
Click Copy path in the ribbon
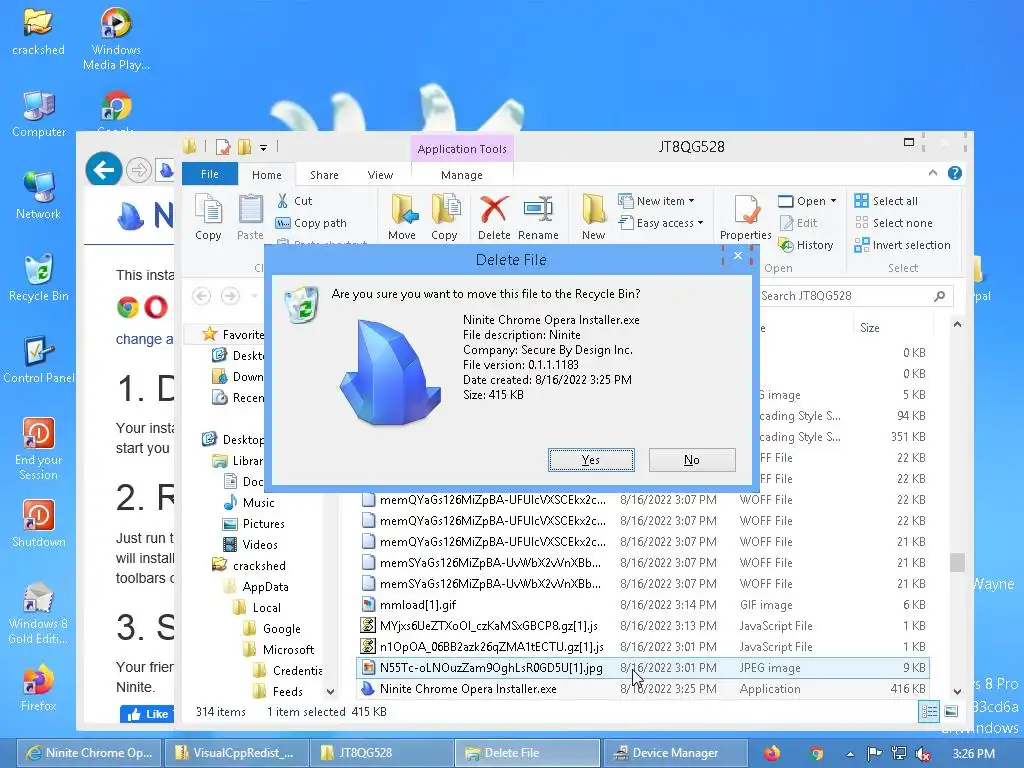[311, 223]
